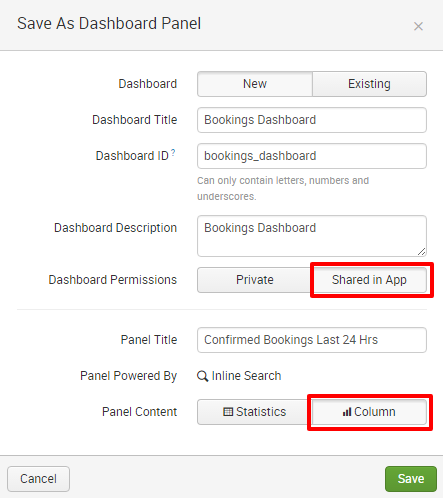Select the Statistics table icon
The image size is (443, 498).
point(228,412)
